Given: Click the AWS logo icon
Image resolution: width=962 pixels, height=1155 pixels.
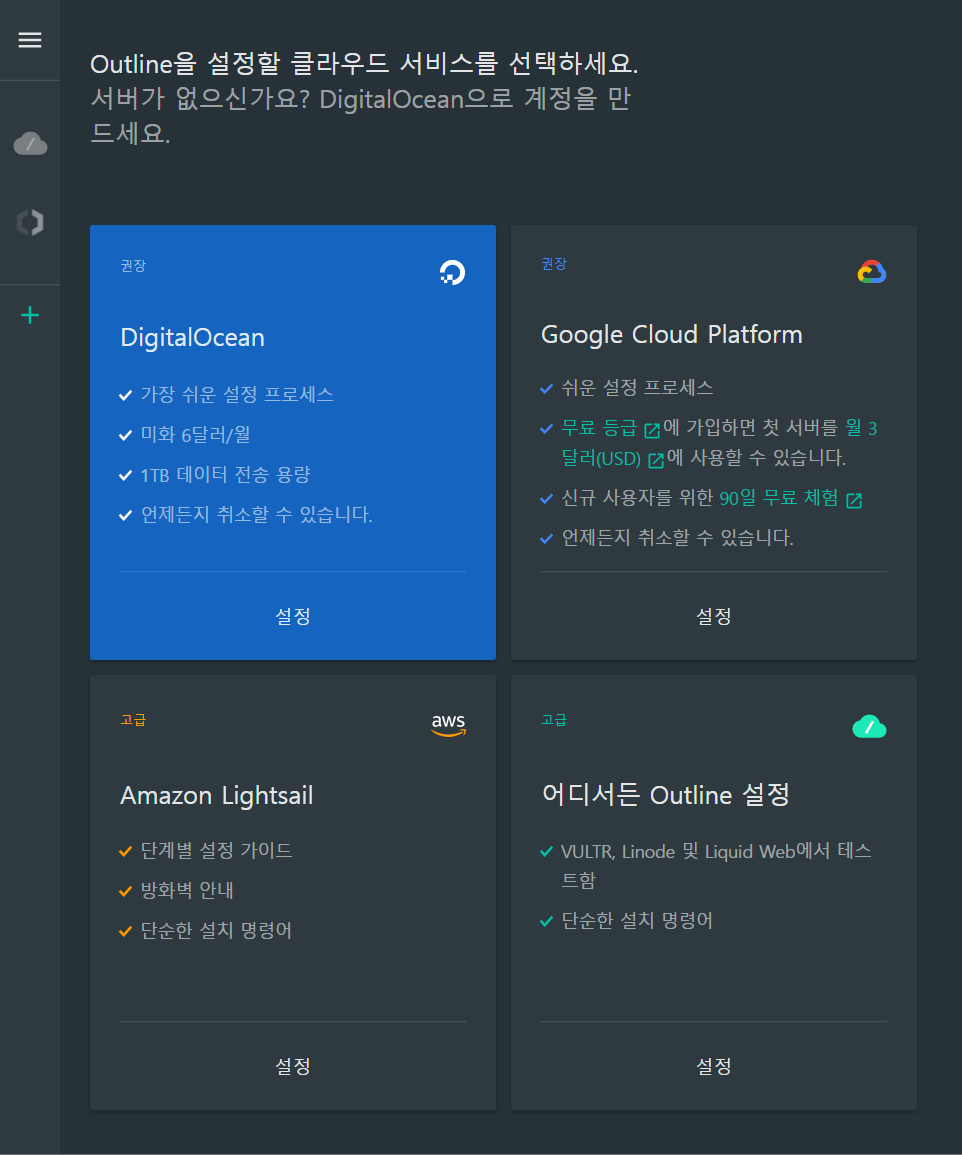Looking at the screenshot, I should click(x=449, y=725).
